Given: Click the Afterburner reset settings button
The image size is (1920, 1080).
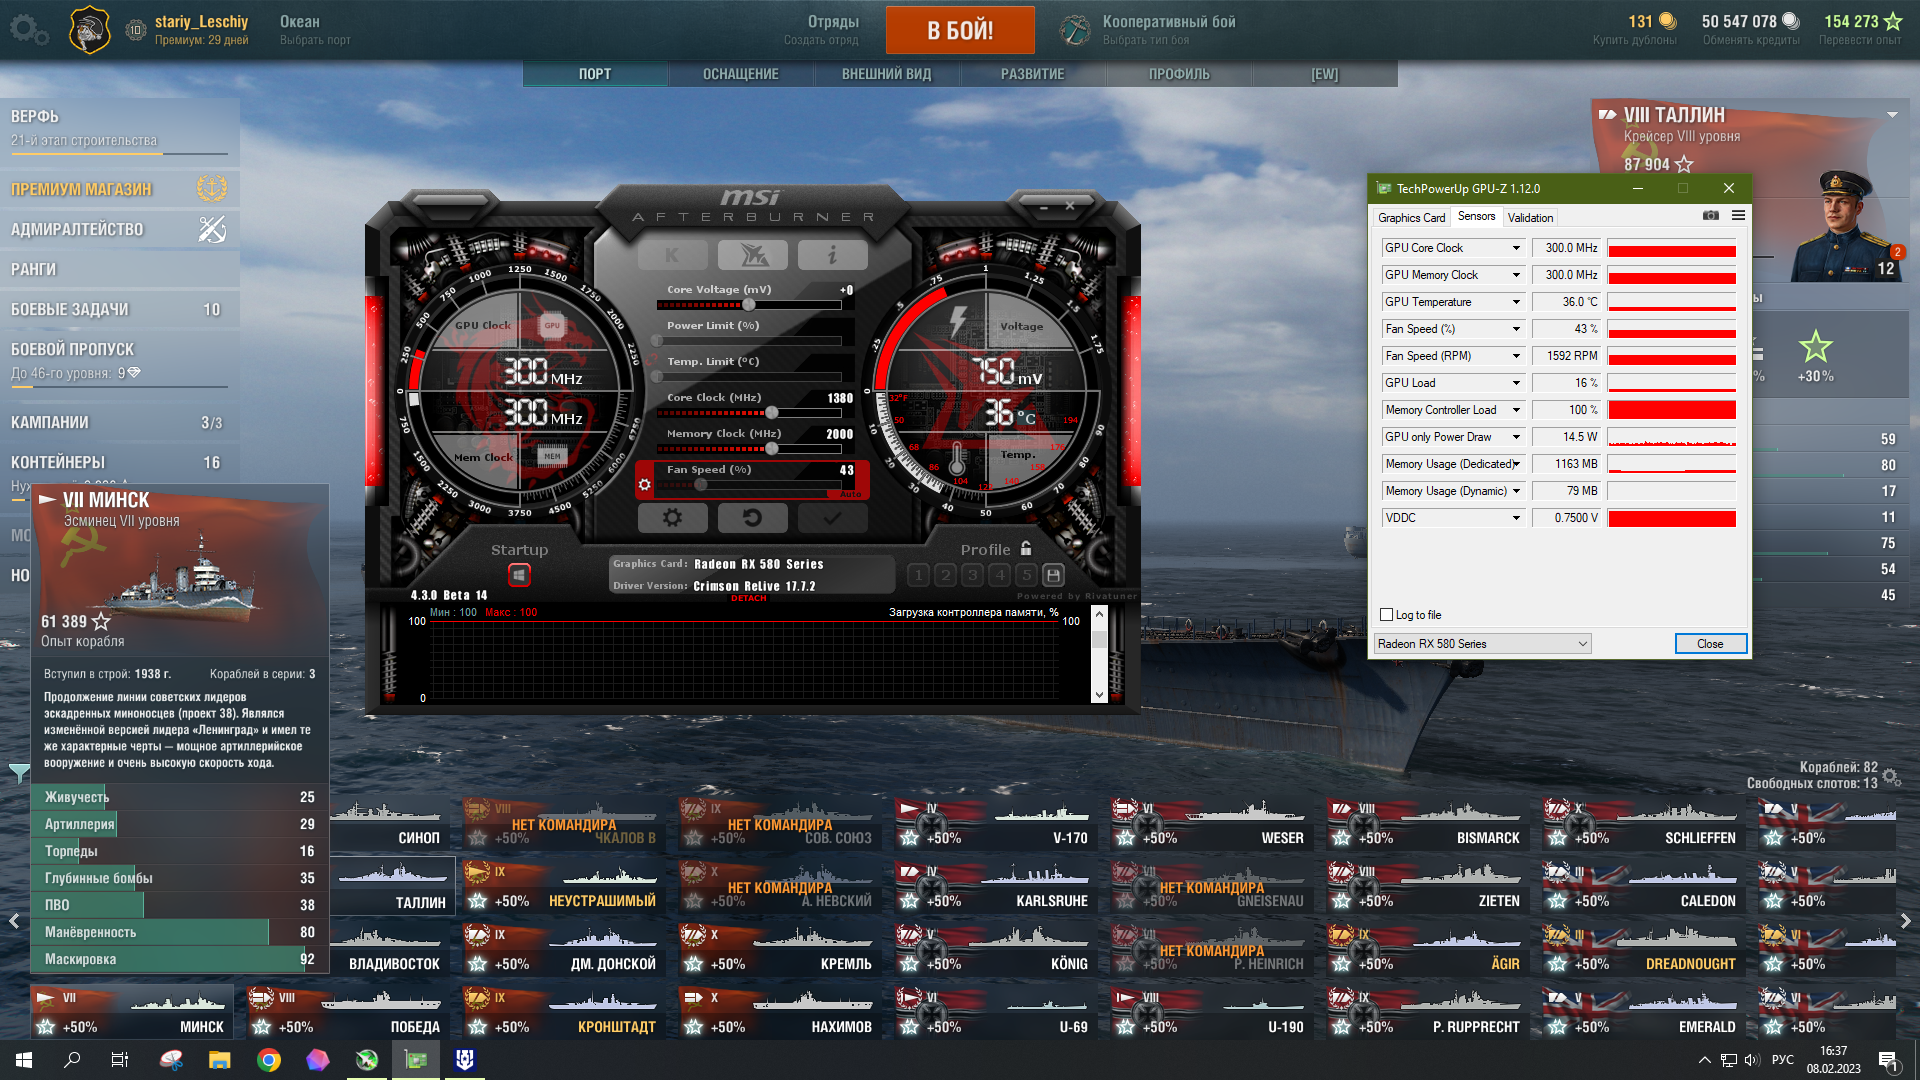Looking at the screenshot, I should coord(752,518).
